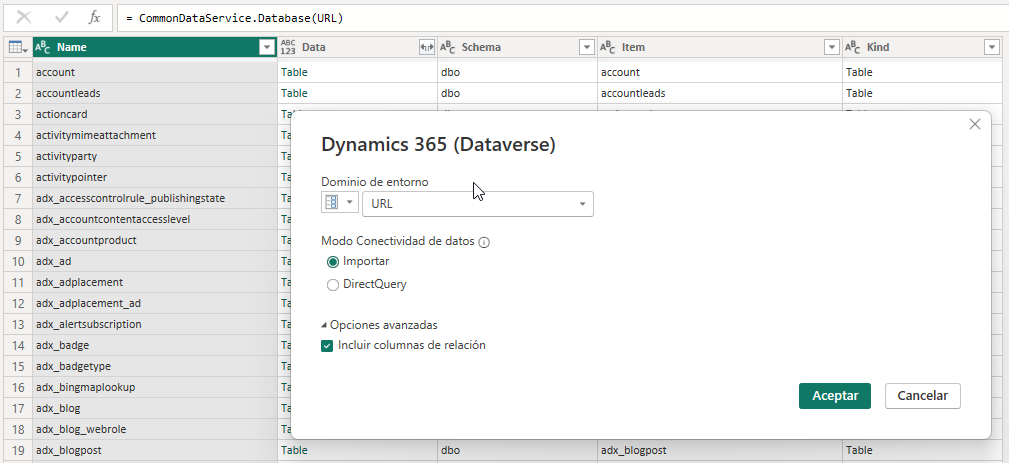Click the adx_accountcontentaccesslevel cell
Screen dimensions: 1009x463
click(154, 219)
